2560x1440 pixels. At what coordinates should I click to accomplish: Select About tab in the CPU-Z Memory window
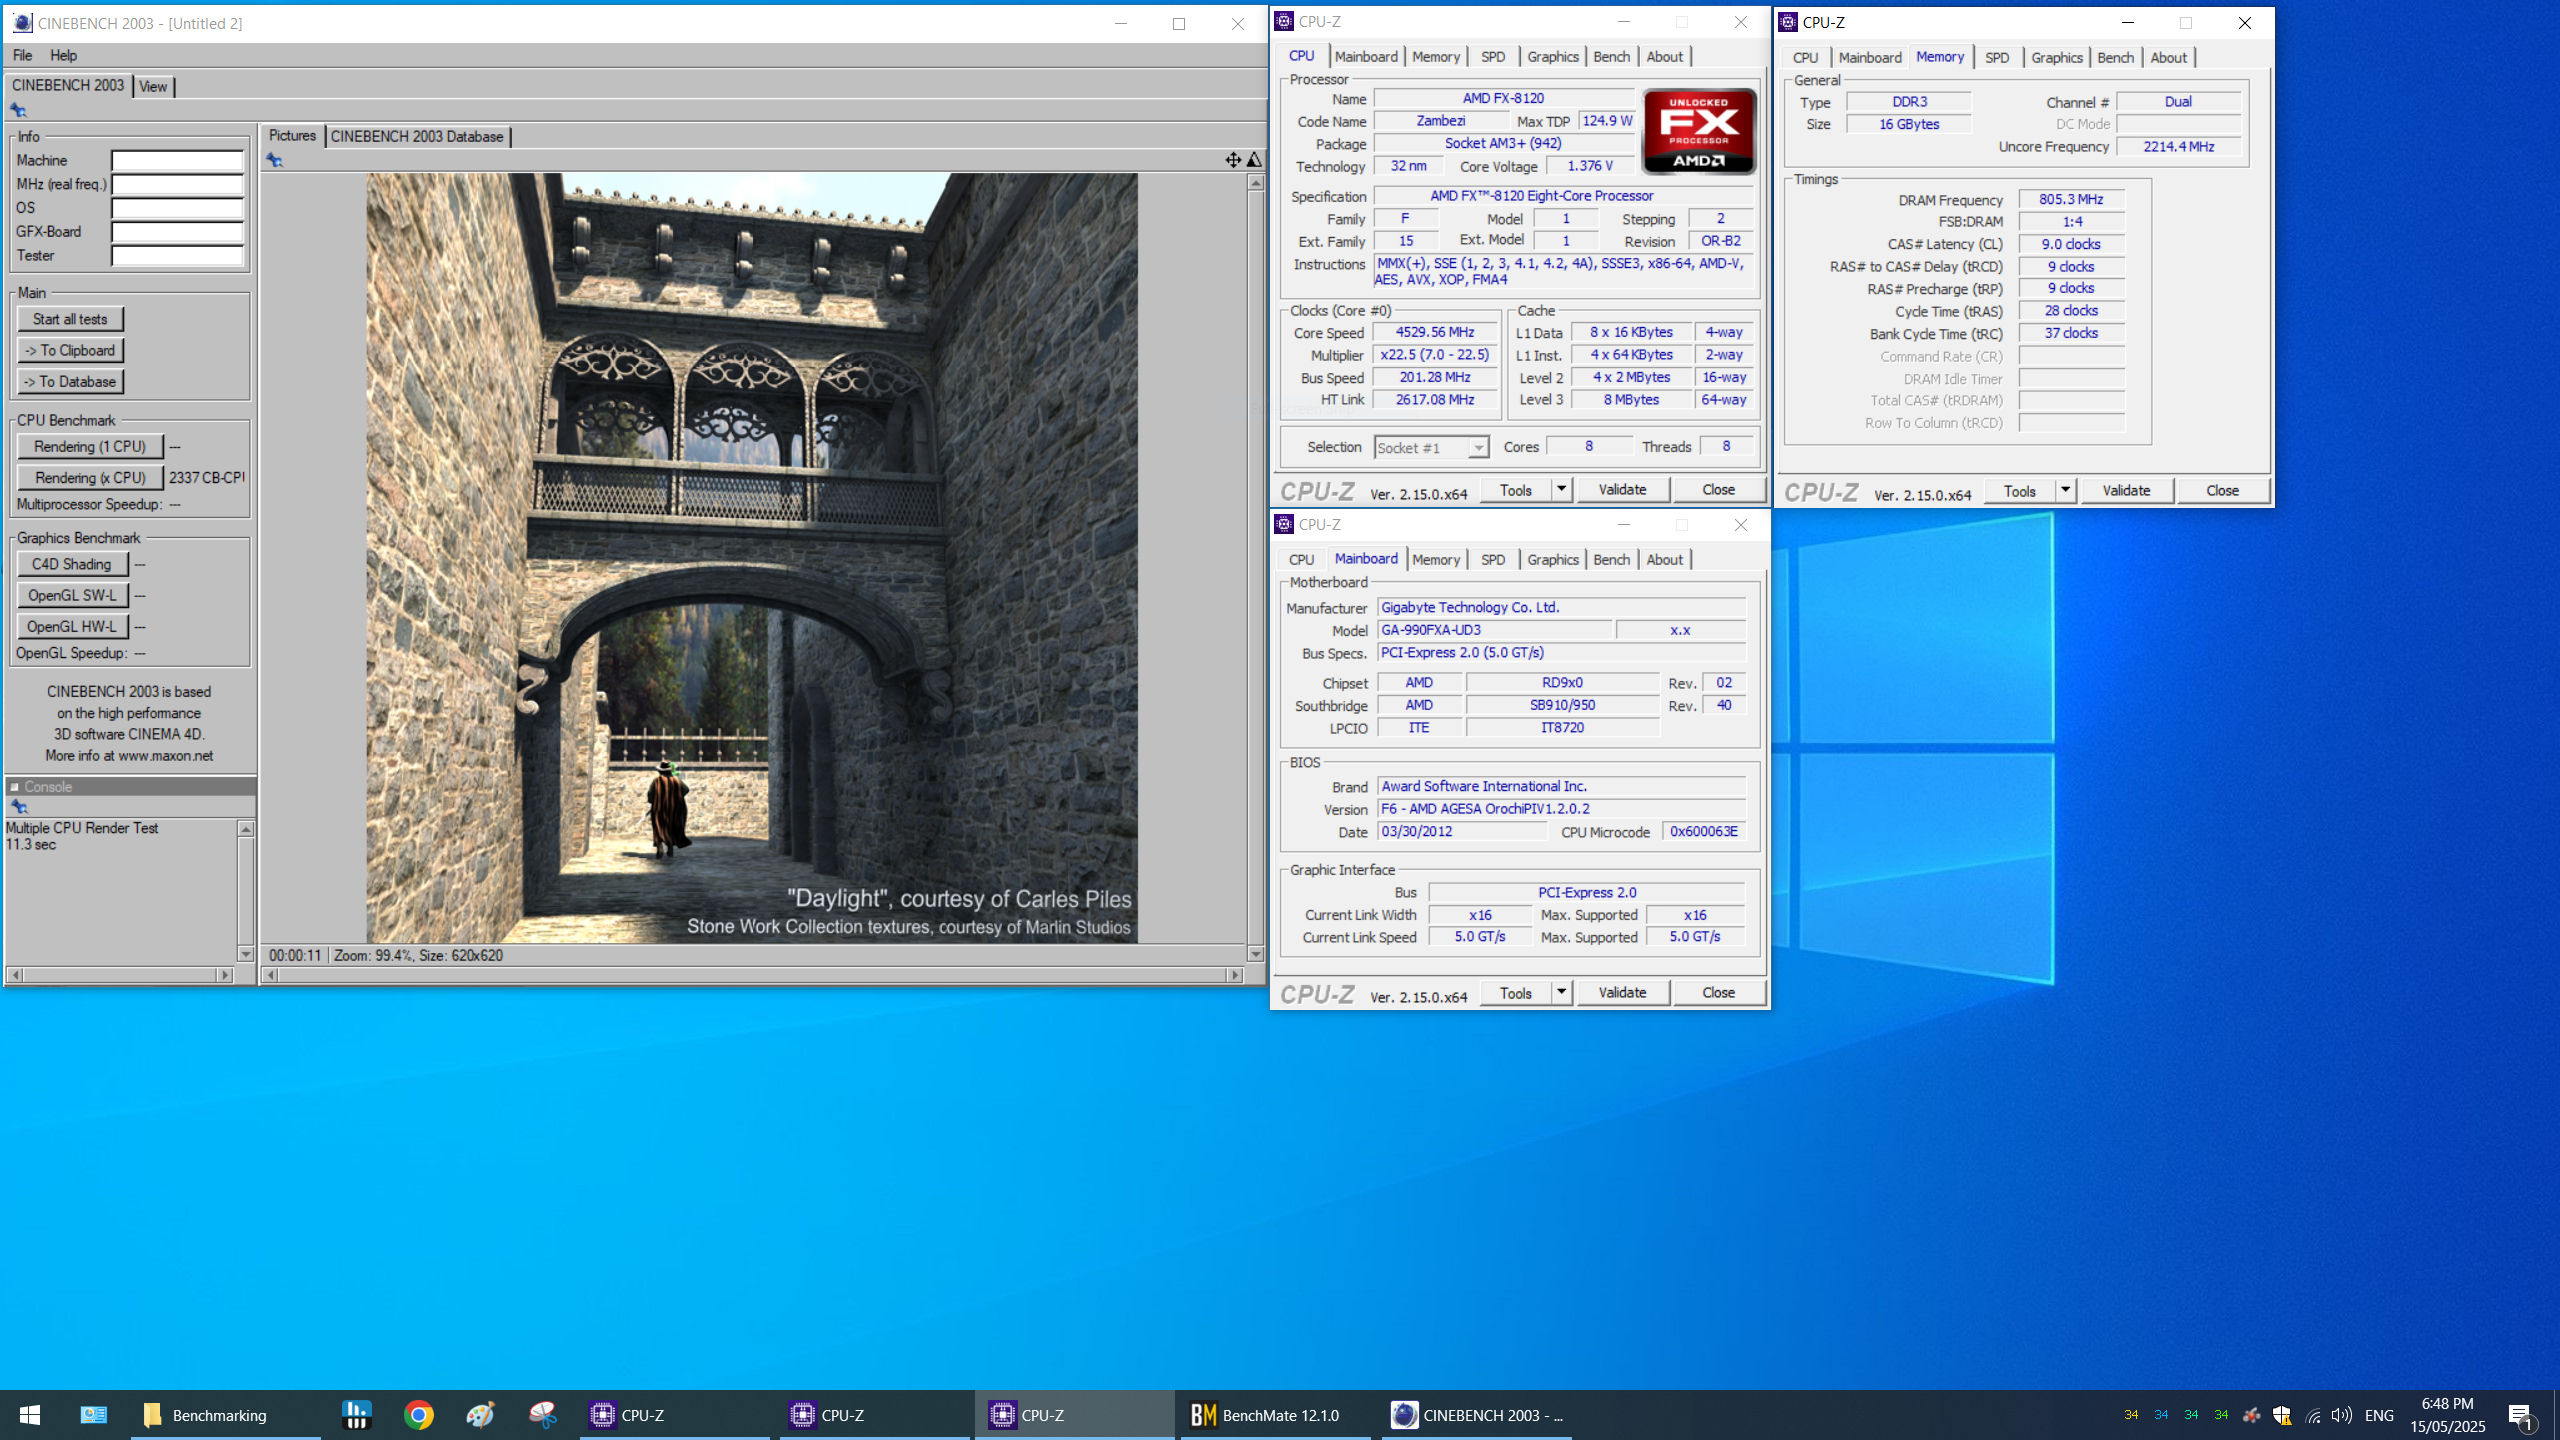pyautogui.click(x=2168, y=58)
